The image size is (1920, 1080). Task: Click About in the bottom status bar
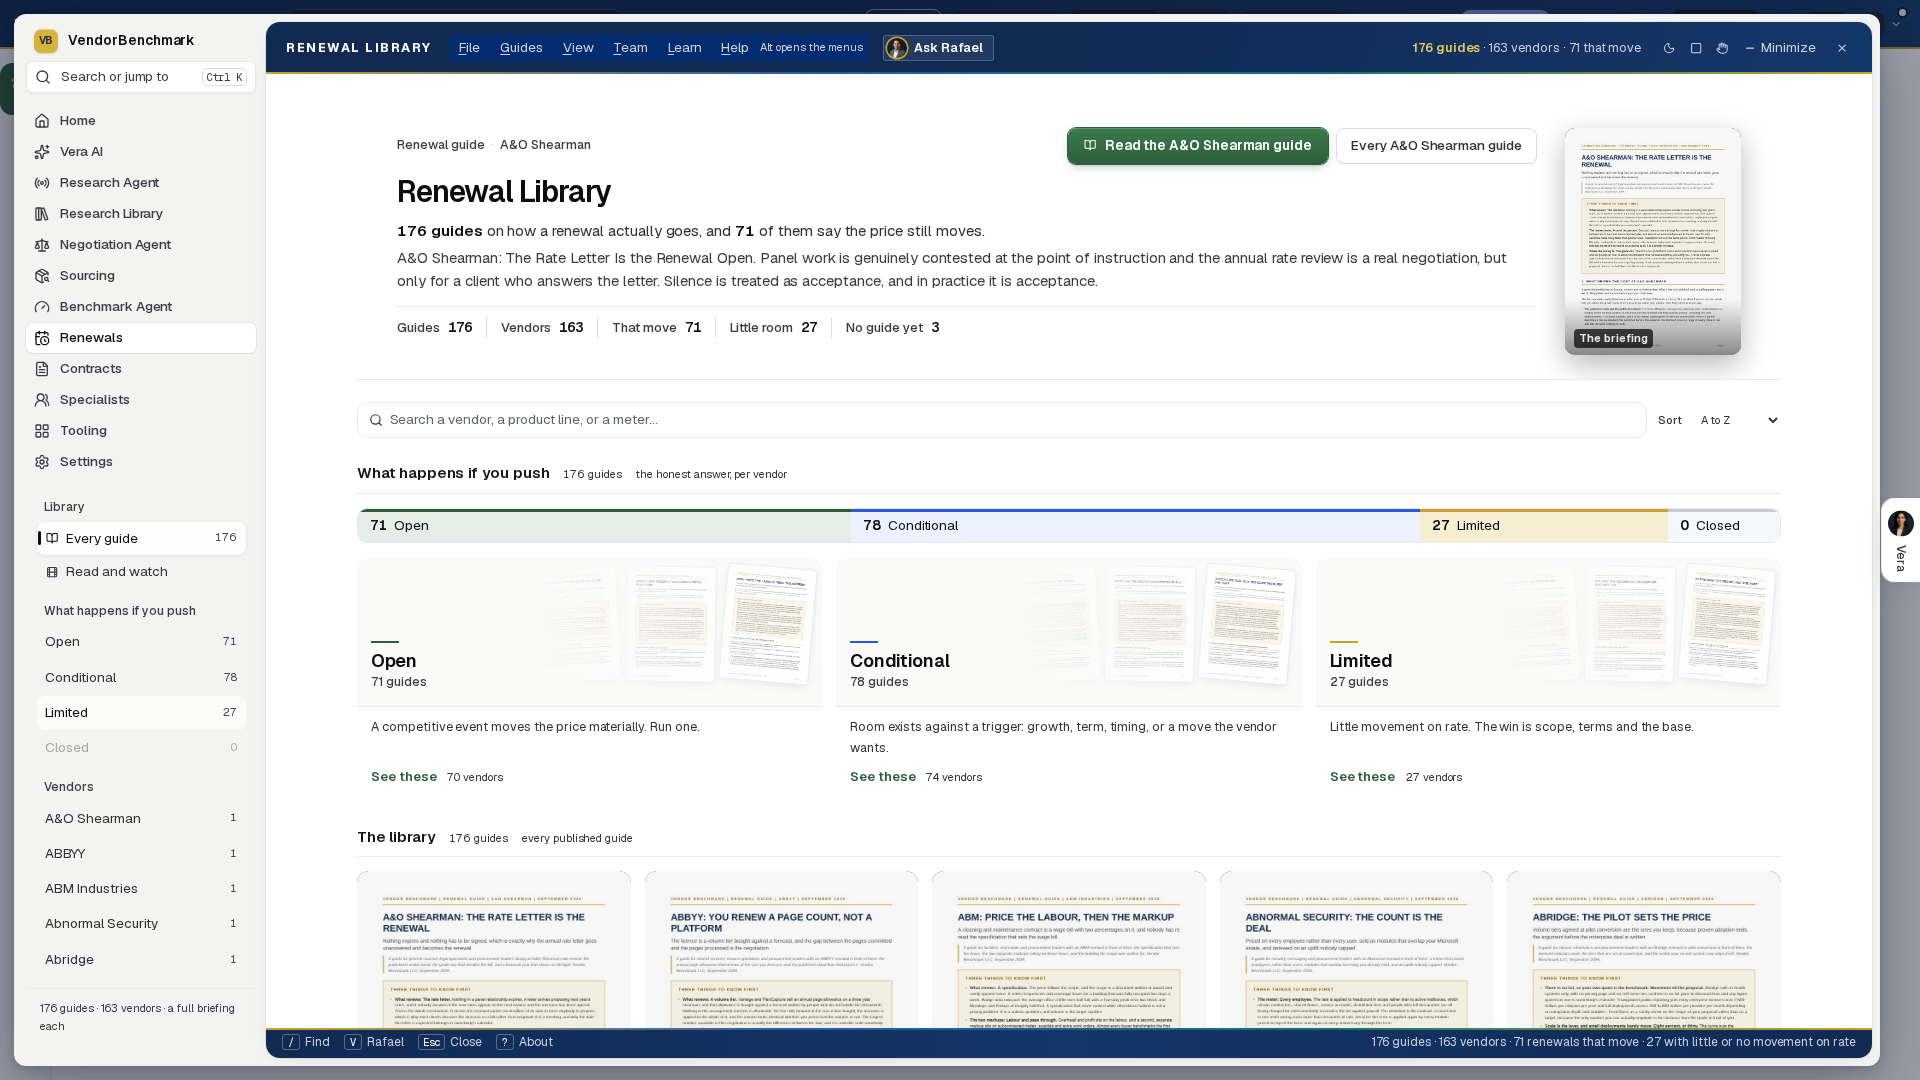[525, 1042]
